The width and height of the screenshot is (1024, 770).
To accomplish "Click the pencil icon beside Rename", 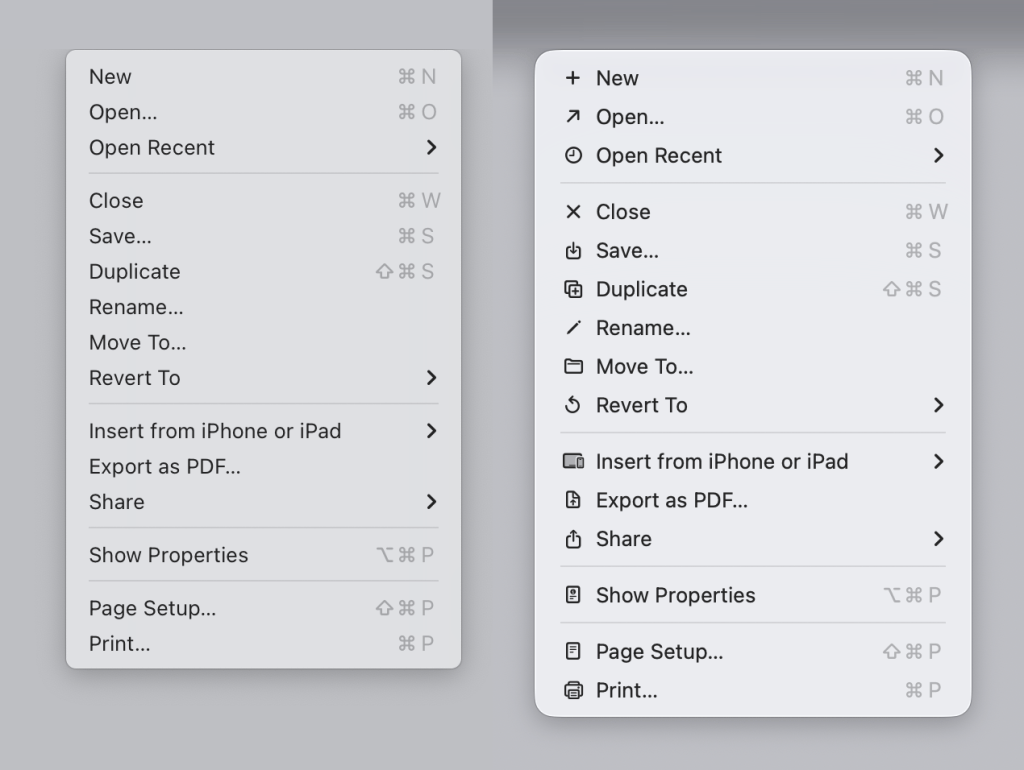I will point(575,328).
